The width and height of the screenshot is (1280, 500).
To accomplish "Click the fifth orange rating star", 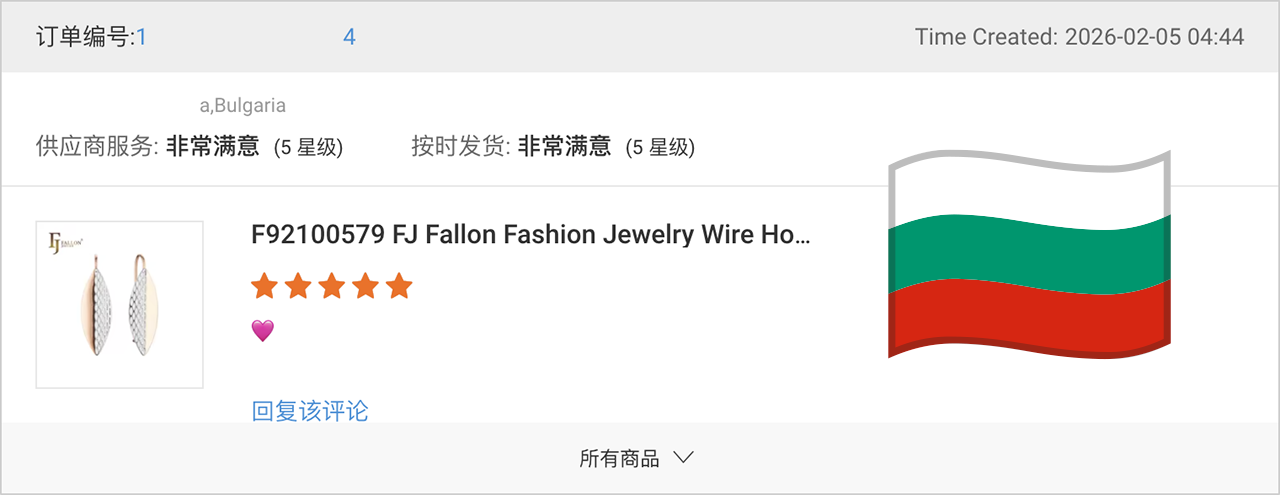I will 399,286.
